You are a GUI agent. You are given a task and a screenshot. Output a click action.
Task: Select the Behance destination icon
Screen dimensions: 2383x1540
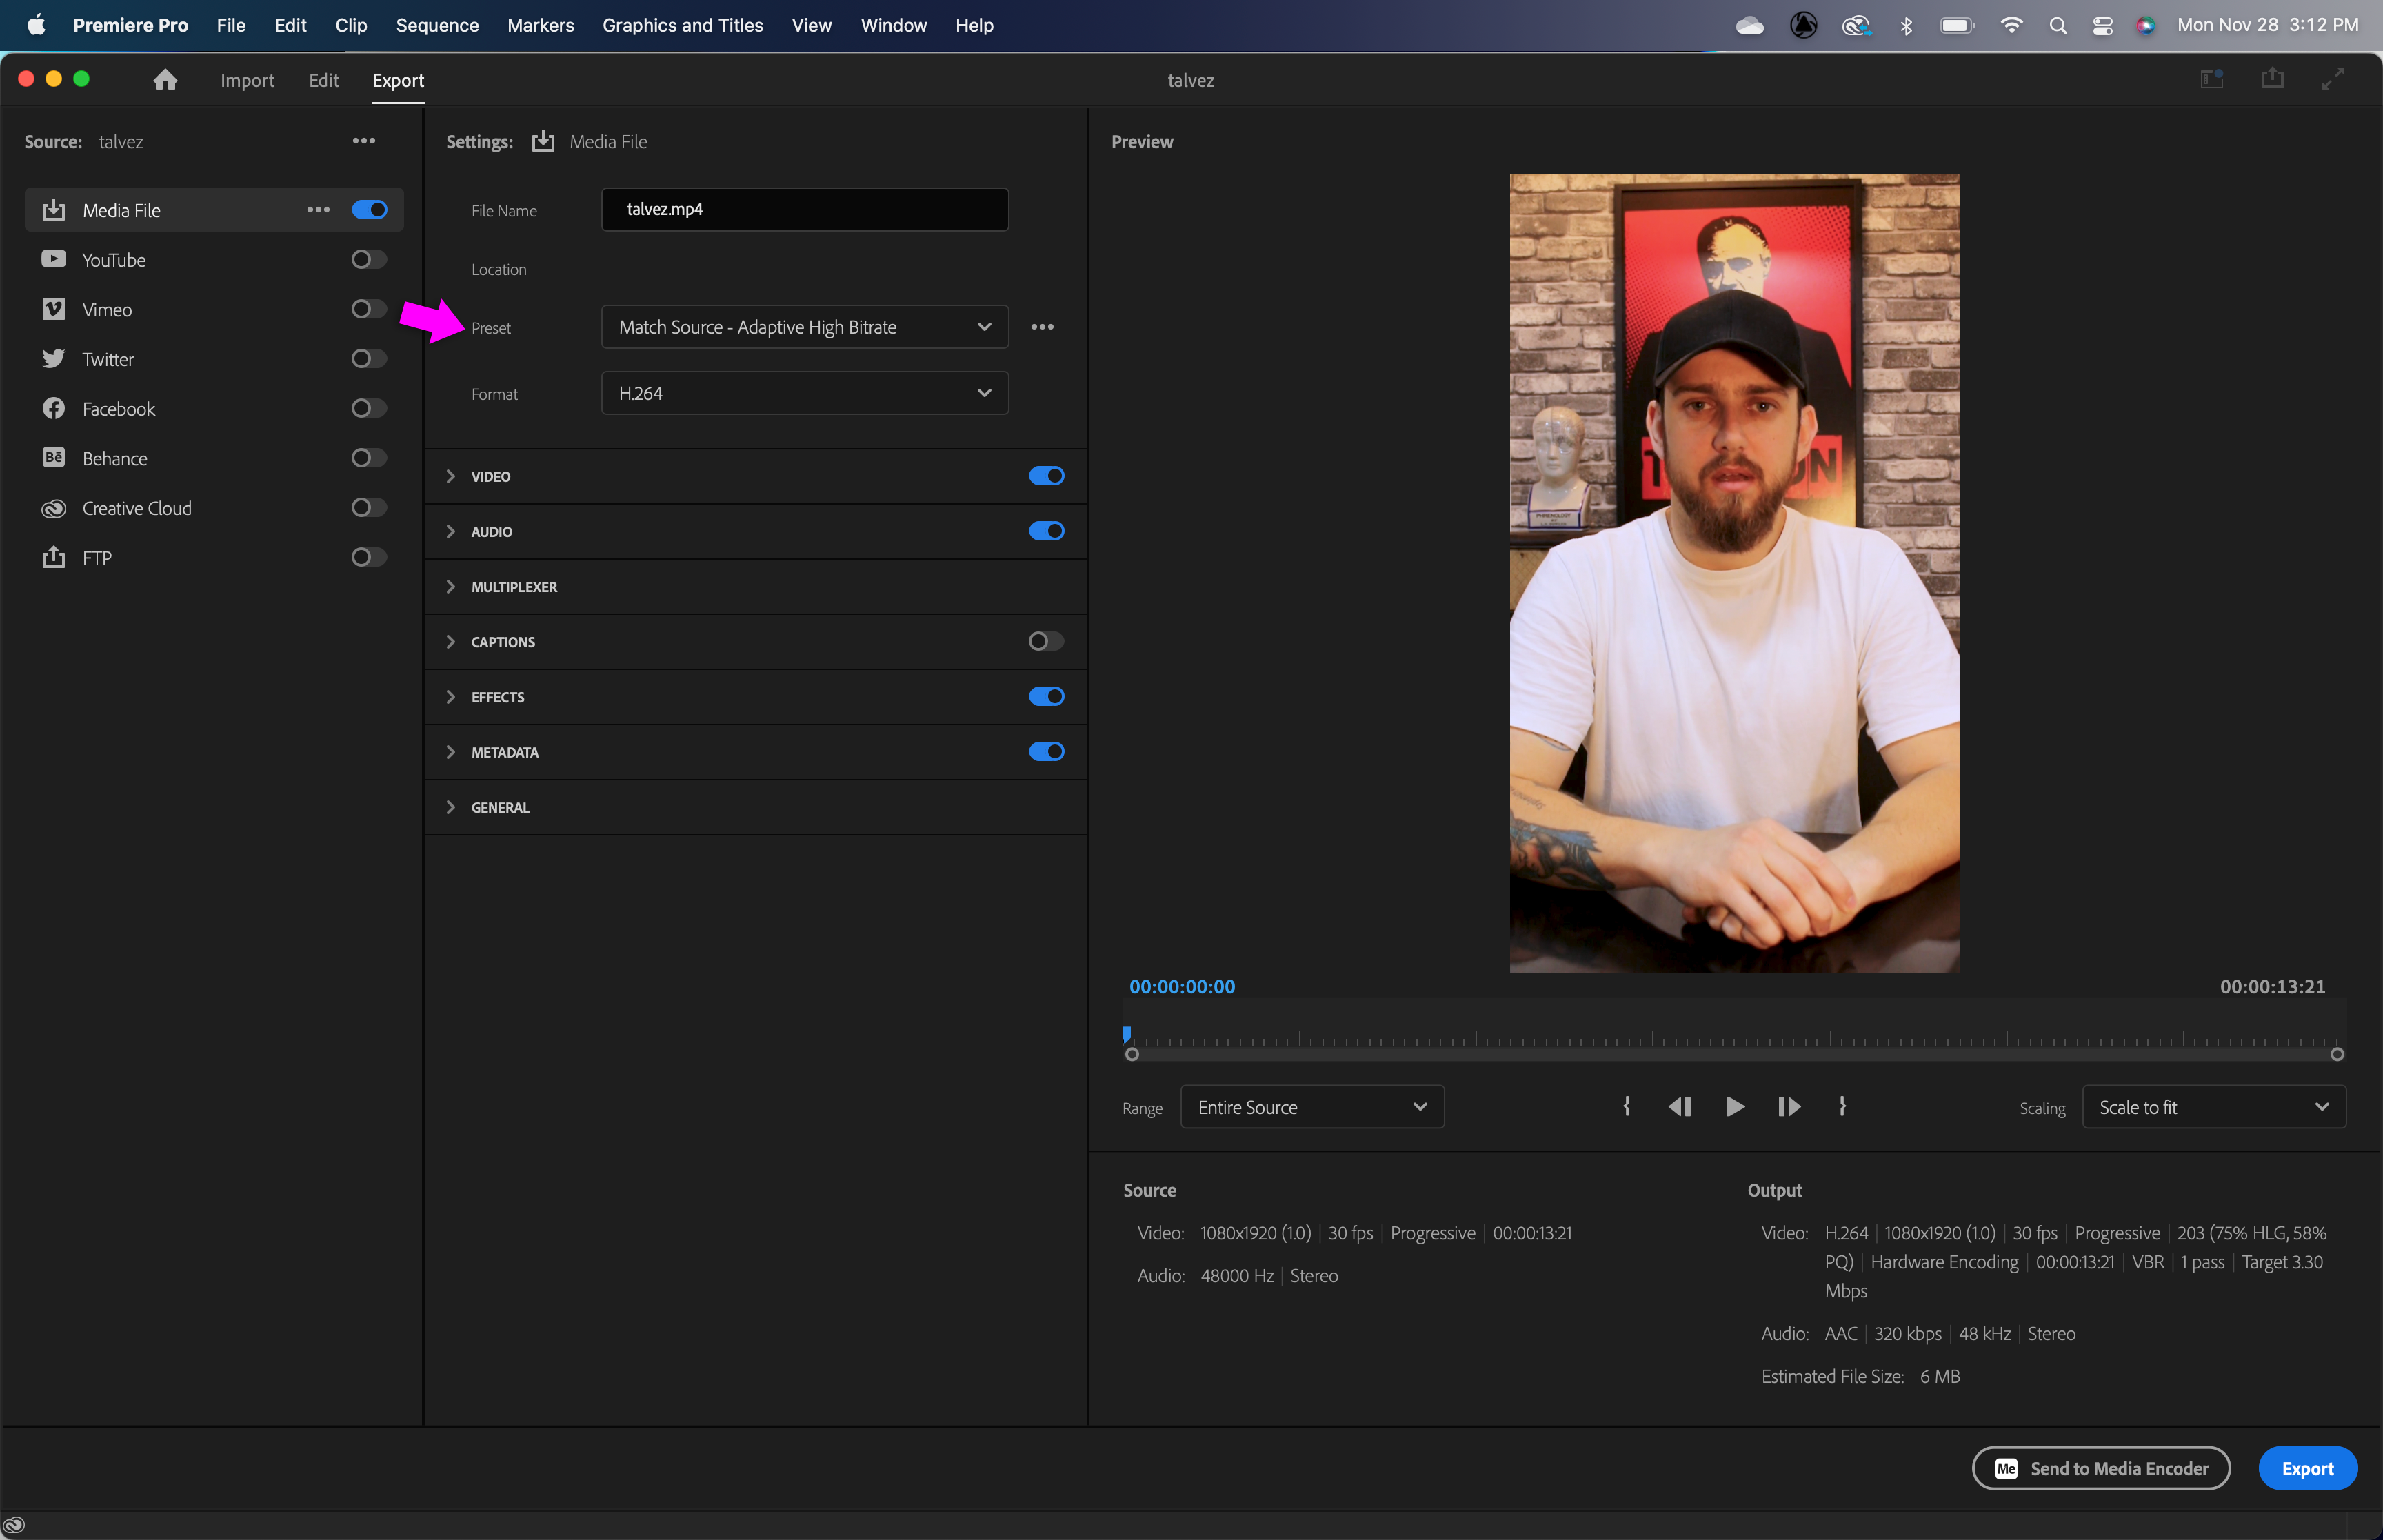pos(53,457)
